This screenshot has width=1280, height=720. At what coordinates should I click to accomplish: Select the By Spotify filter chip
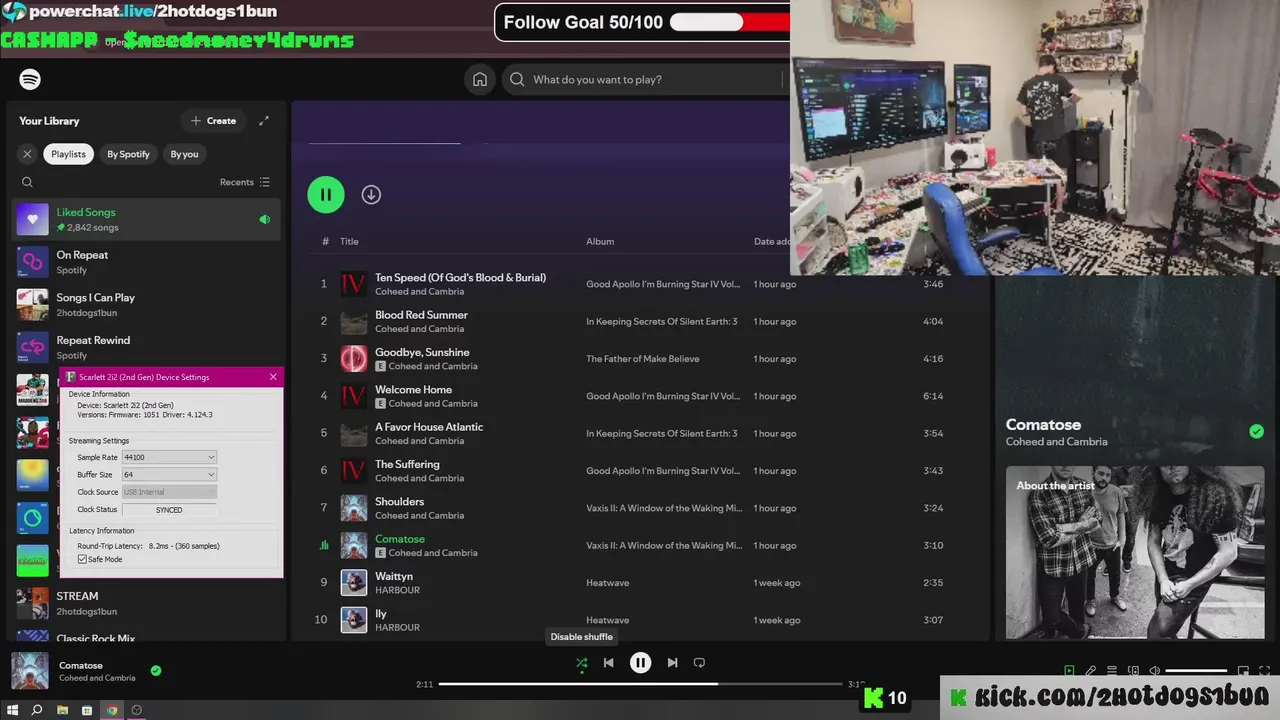pyautogui.click(x=128, y=154)
